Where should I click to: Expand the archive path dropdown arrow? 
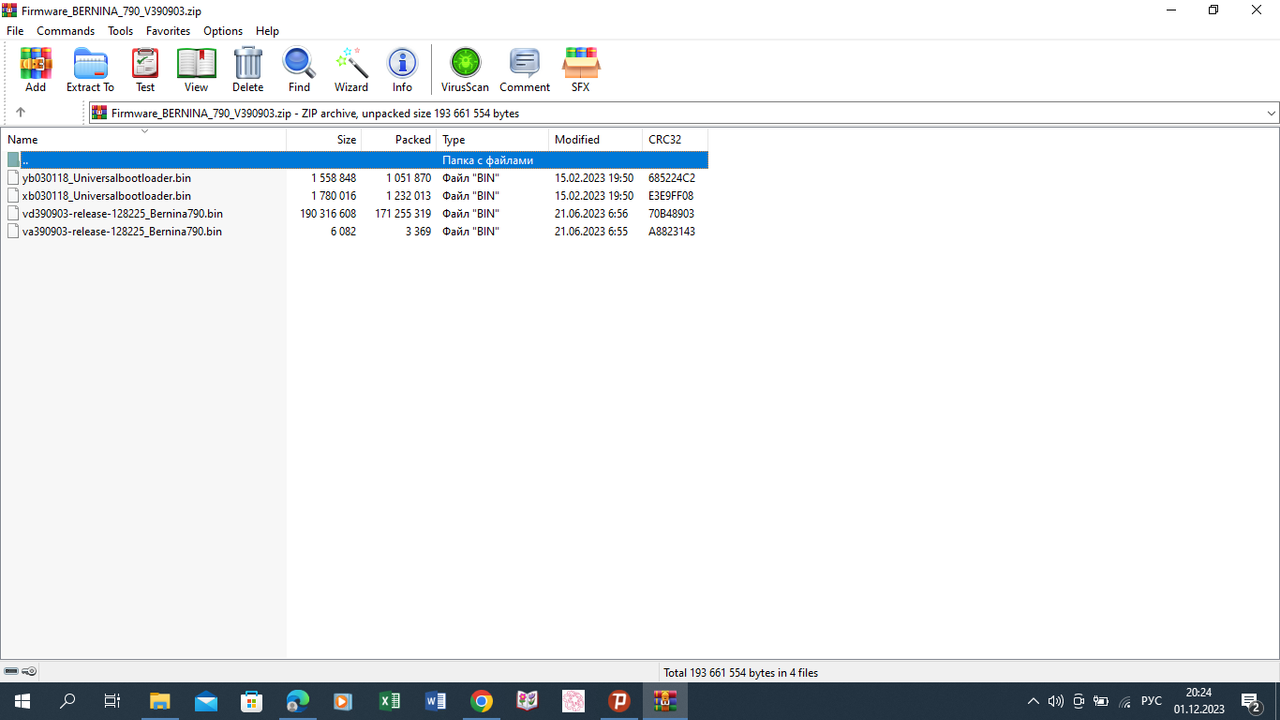(x=1270, y=113)
